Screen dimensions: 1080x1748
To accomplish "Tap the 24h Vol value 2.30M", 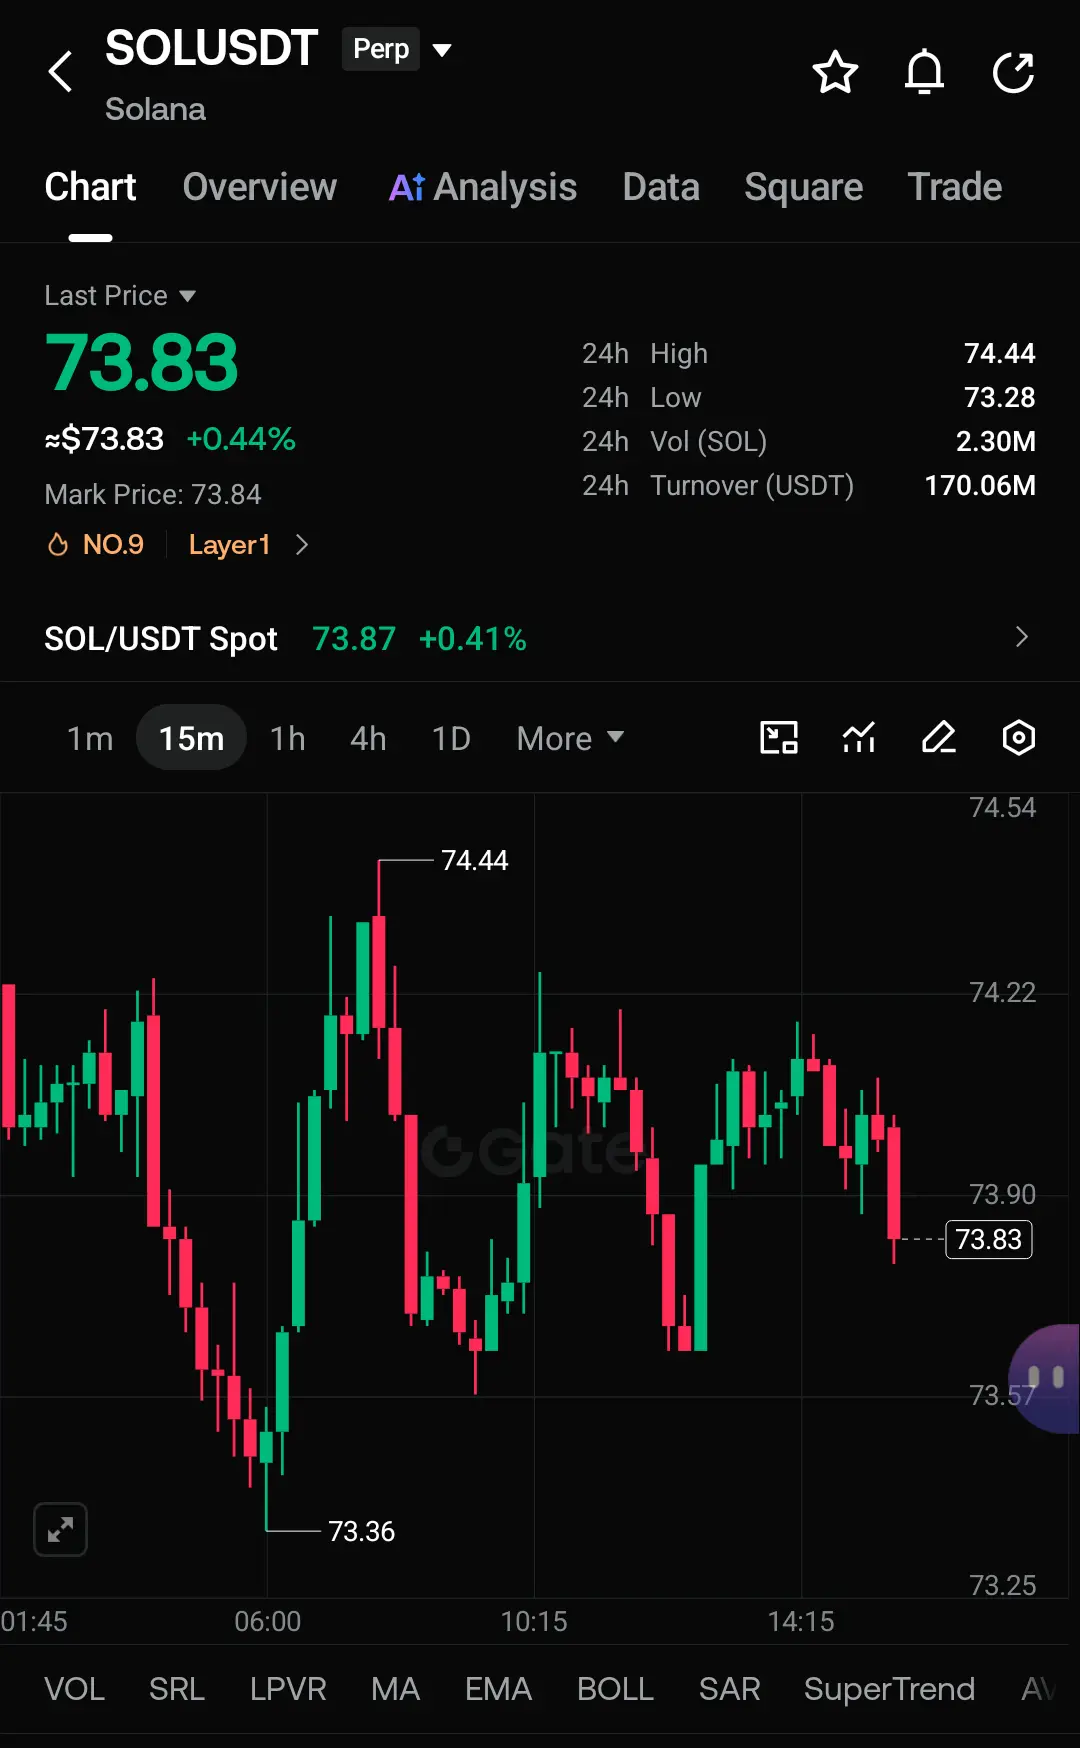I will coord(996,442).
